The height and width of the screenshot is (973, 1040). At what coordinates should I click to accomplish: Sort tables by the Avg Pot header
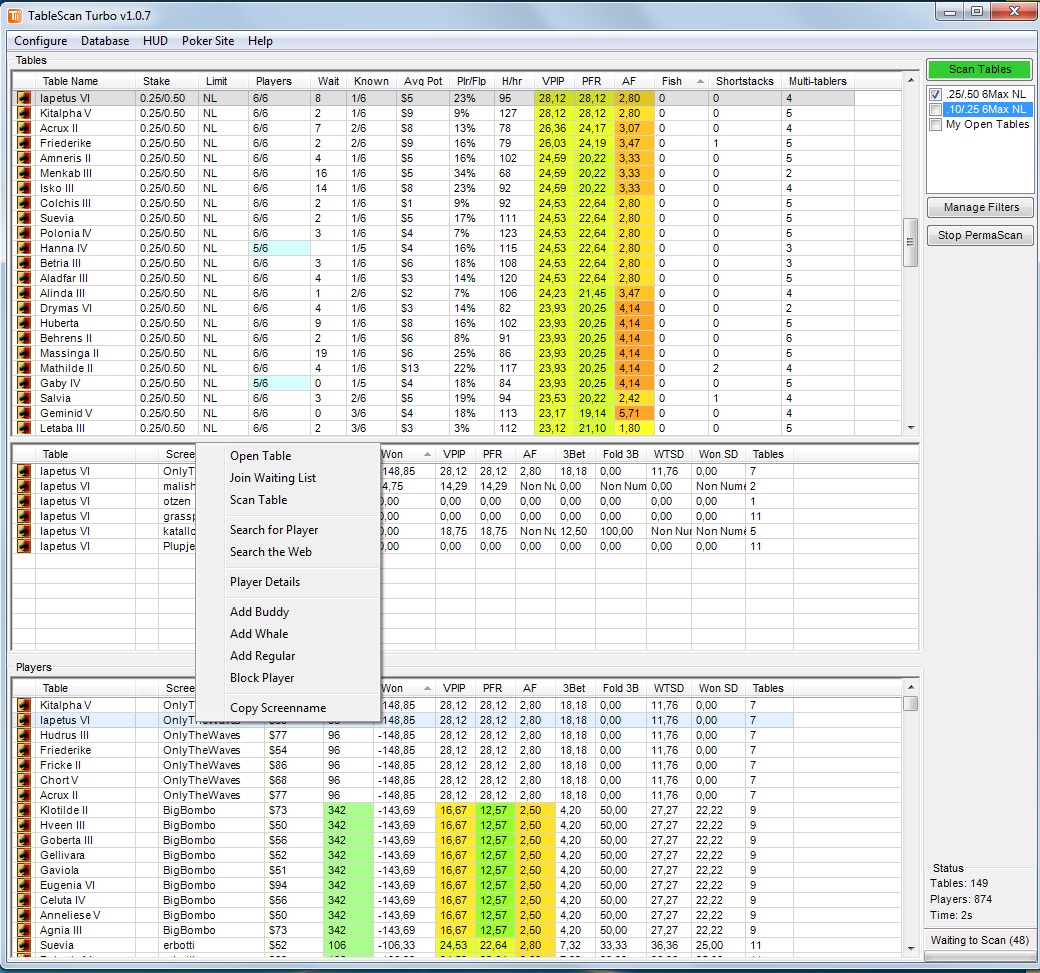(423, 81)
